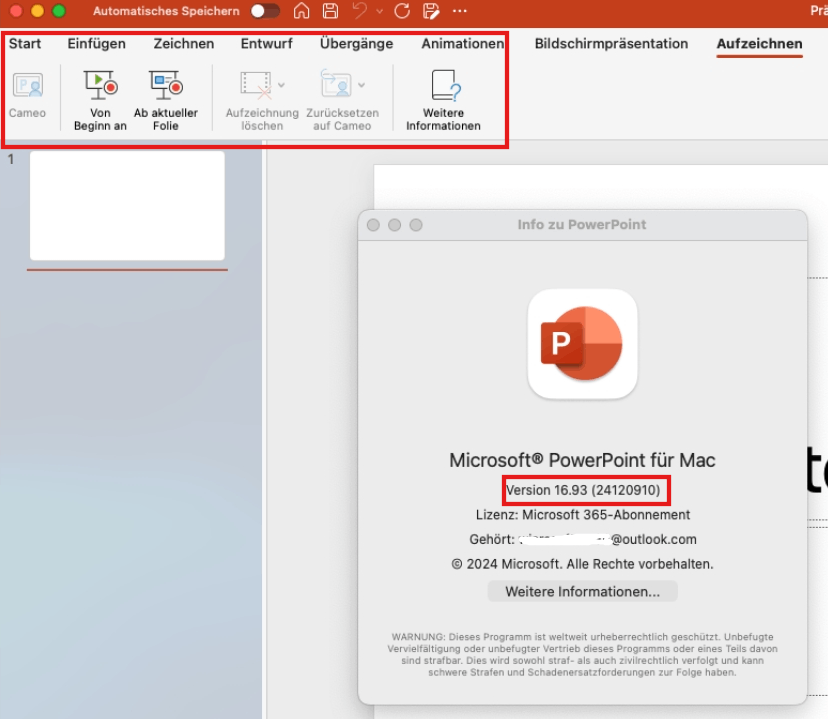This screenshot has height=719, width=828.
Task: Expand the Aufzeichnung löschen dropdown arrow
Action: [281, 85]
